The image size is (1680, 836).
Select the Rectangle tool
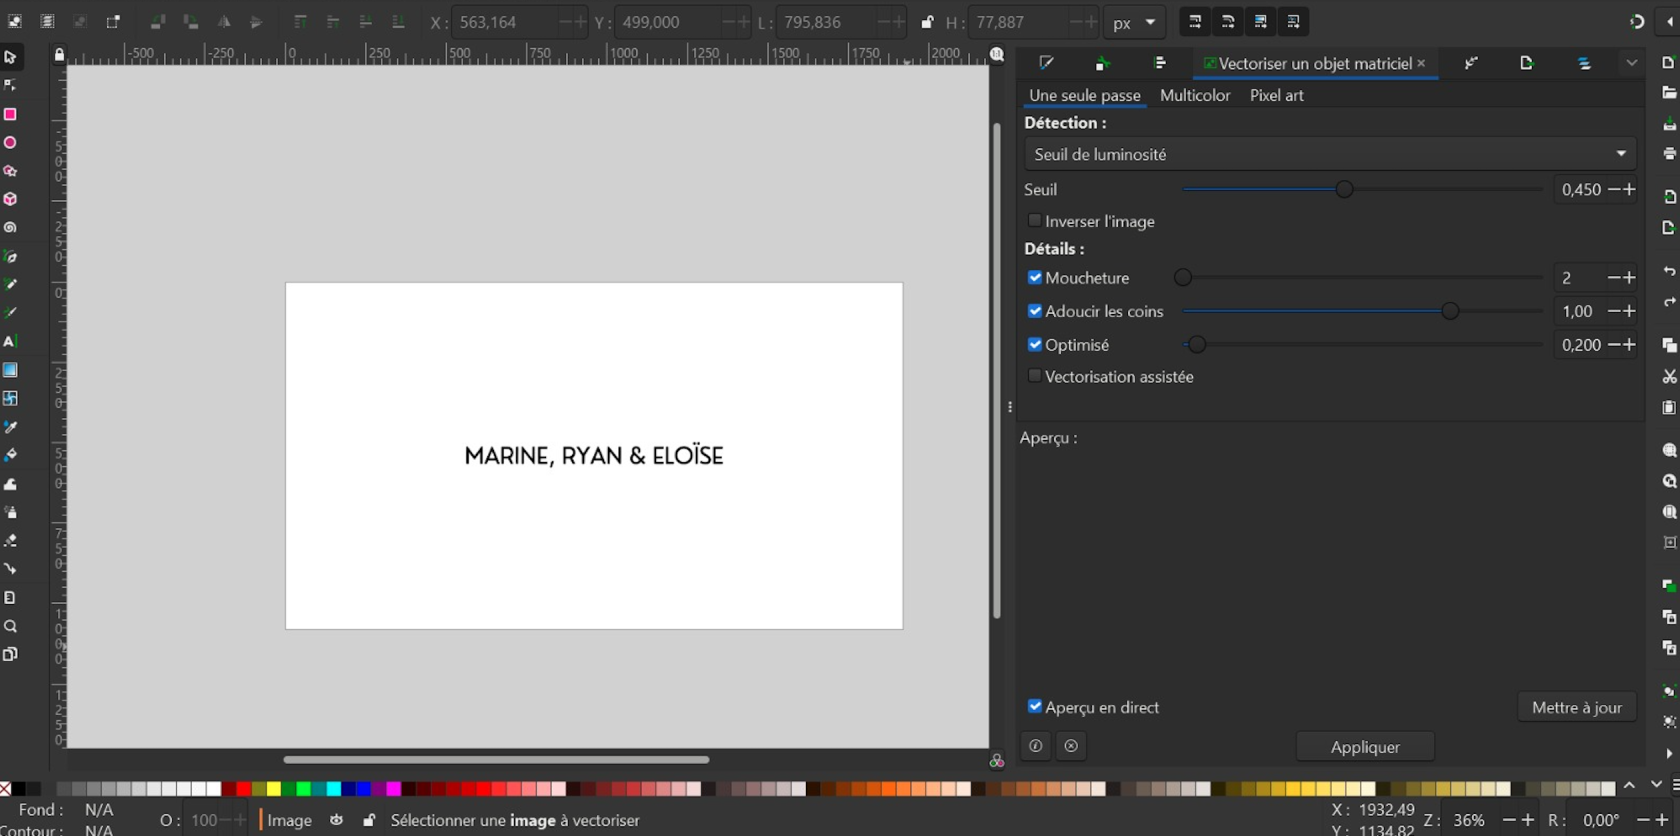point(10,114)
